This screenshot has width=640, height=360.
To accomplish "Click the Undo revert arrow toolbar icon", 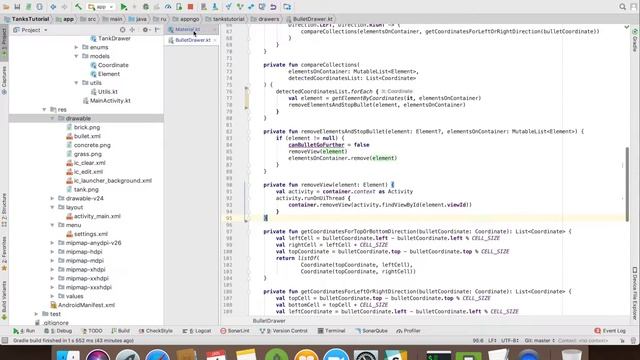I will click(x=273, y=7).
